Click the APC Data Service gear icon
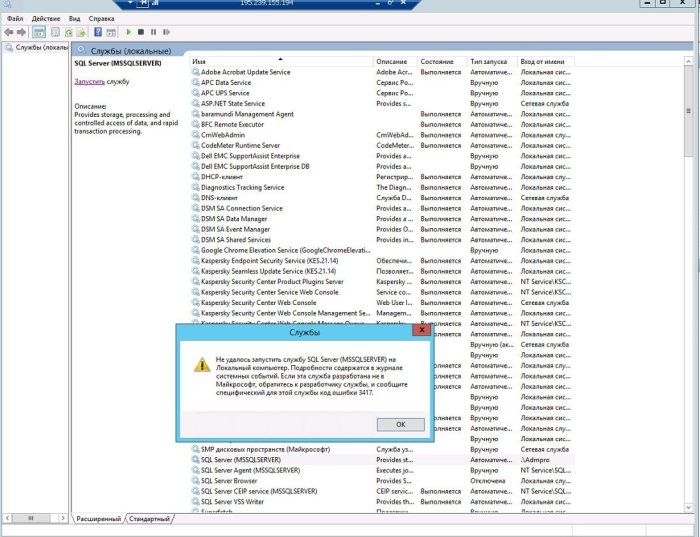 point(196,82)
